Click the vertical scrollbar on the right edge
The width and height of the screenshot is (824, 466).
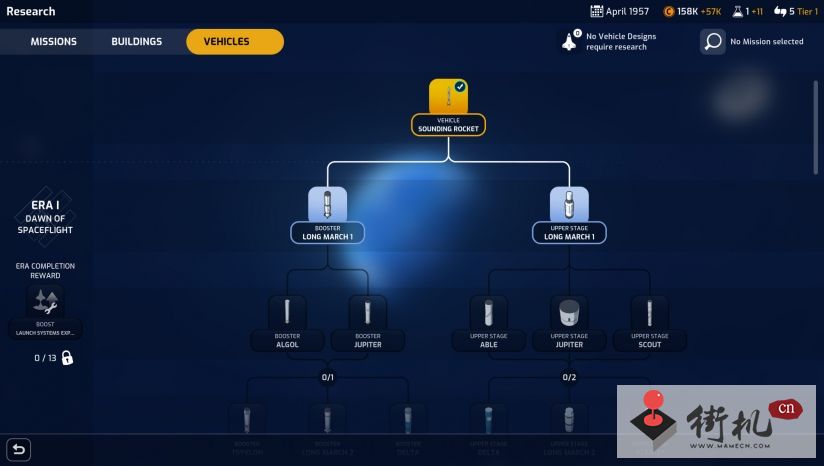click(816, 127)
